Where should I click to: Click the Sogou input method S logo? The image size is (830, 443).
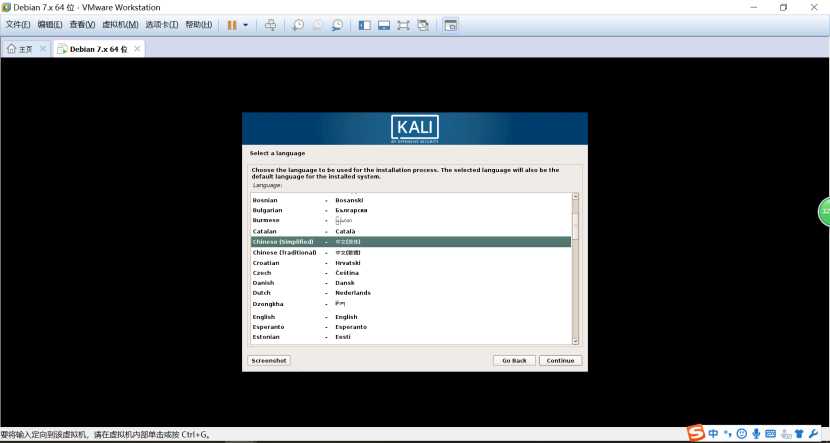tap(696, 433)
